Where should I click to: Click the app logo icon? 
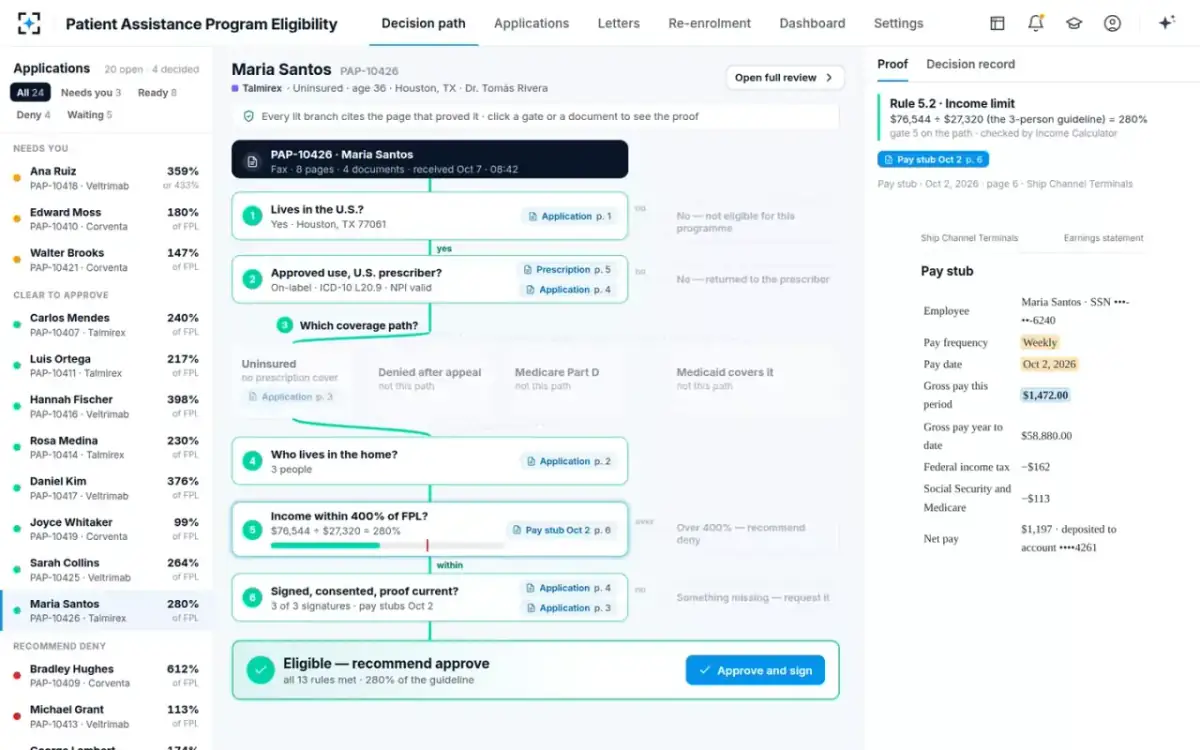coord(30,23)
